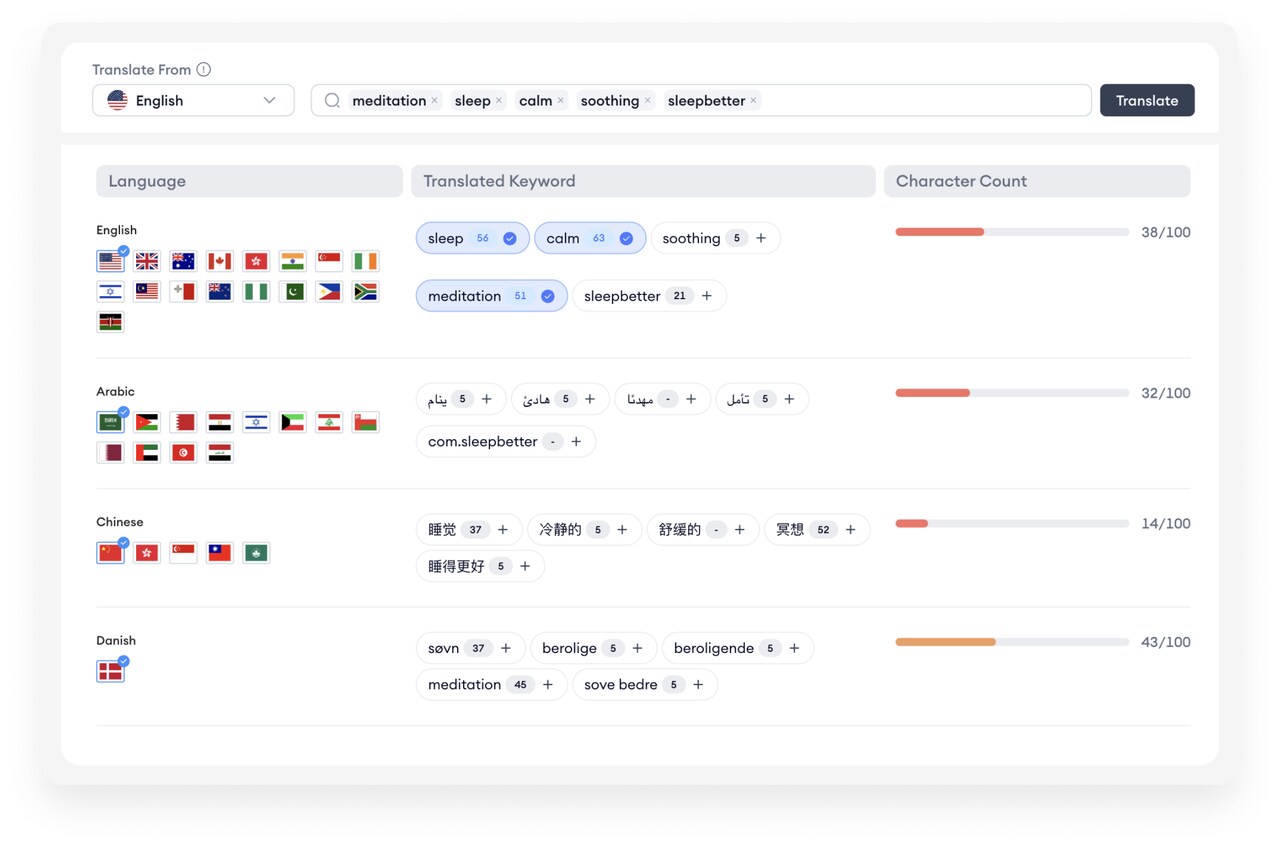Select the Oman flag under Arabic
The width and height of the screenshot is (1280, 846).
tap(365, 422)
